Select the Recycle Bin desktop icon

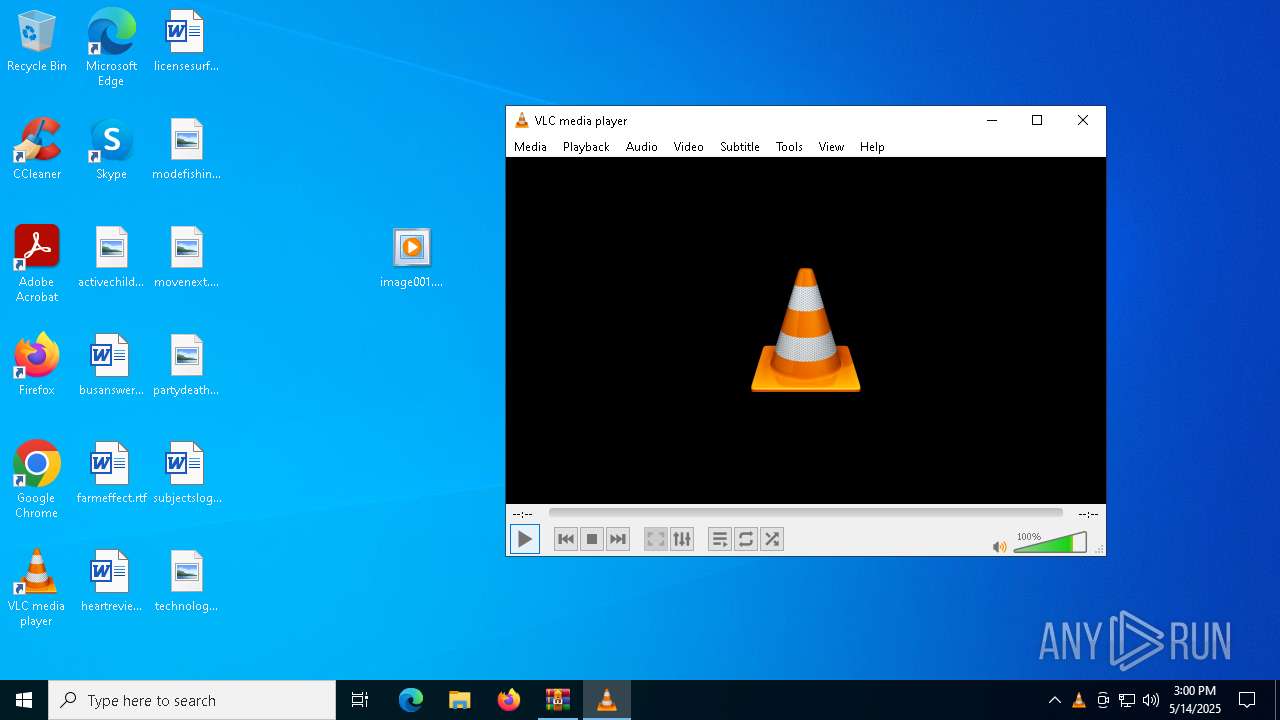(37, 42)
